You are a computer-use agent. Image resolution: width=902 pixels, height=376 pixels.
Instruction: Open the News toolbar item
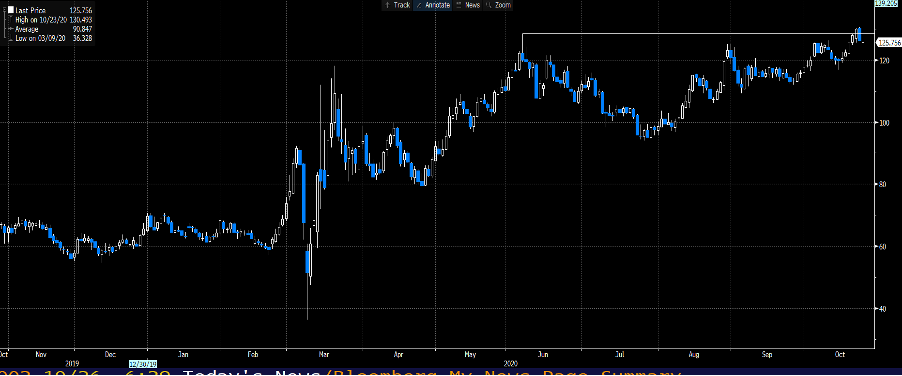click(468, 5)
